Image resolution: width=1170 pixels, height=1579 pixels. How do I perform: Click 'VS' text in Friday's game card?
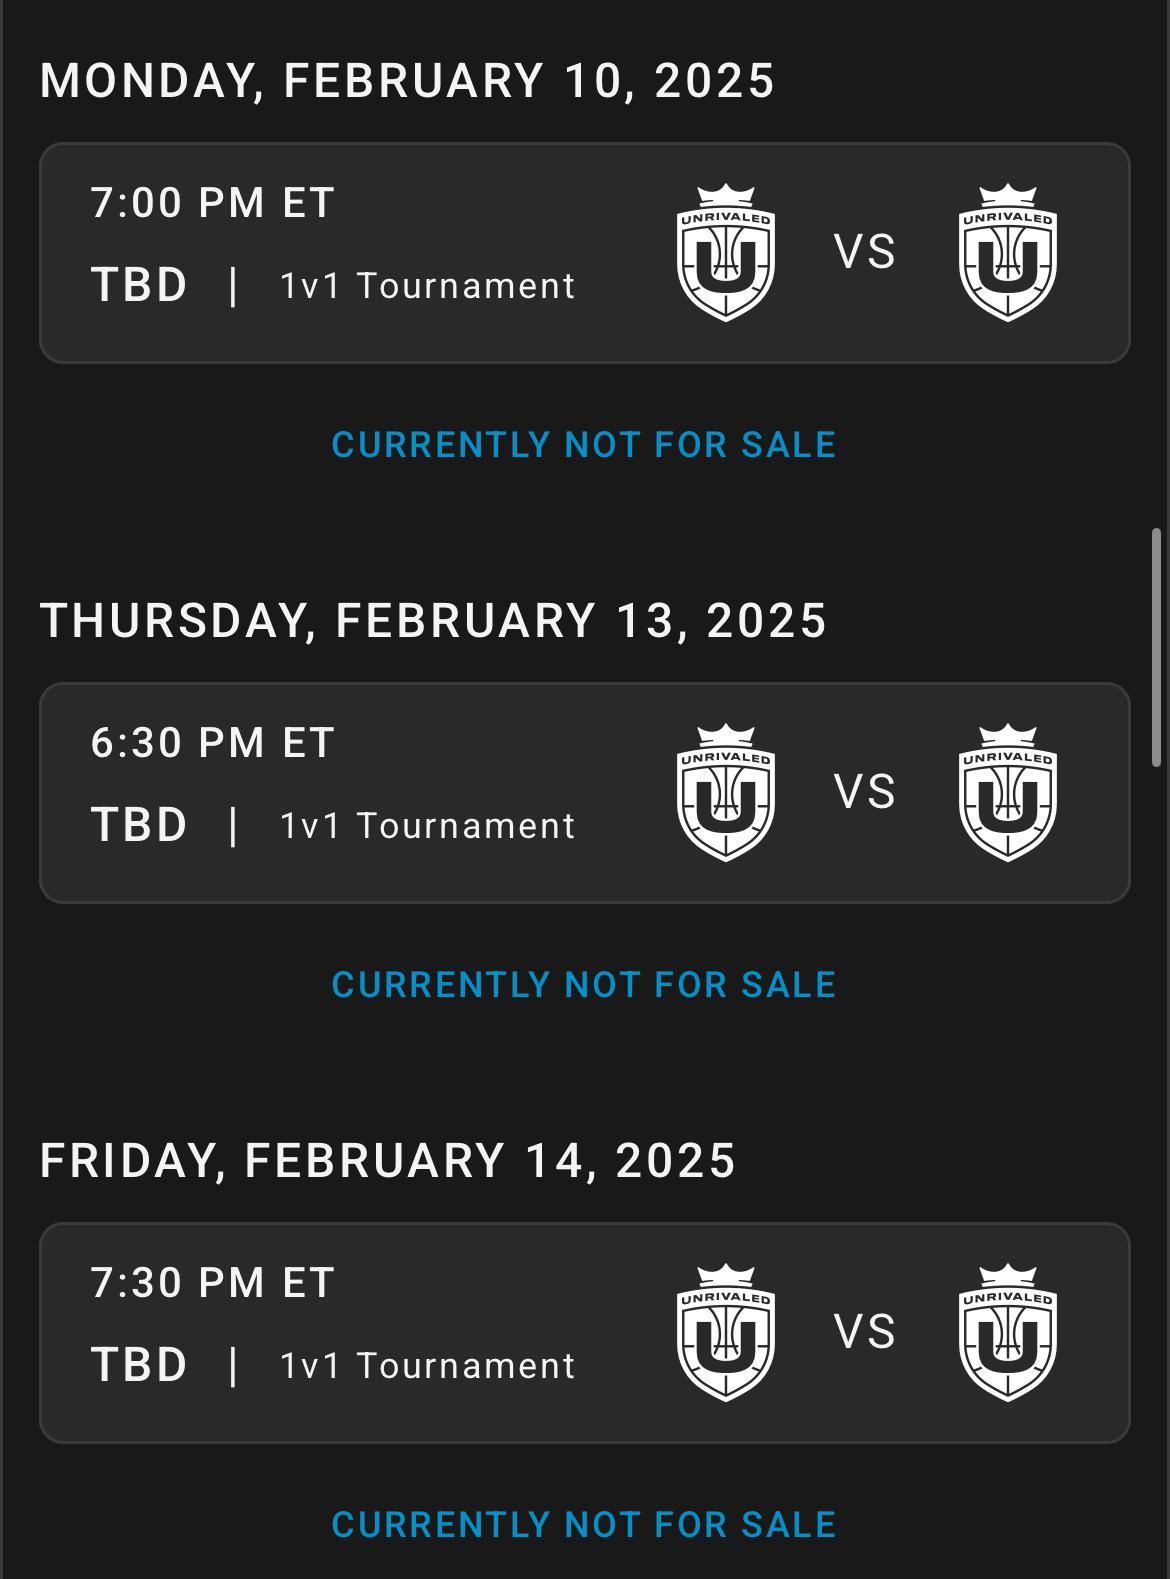tap(865, 1333)
